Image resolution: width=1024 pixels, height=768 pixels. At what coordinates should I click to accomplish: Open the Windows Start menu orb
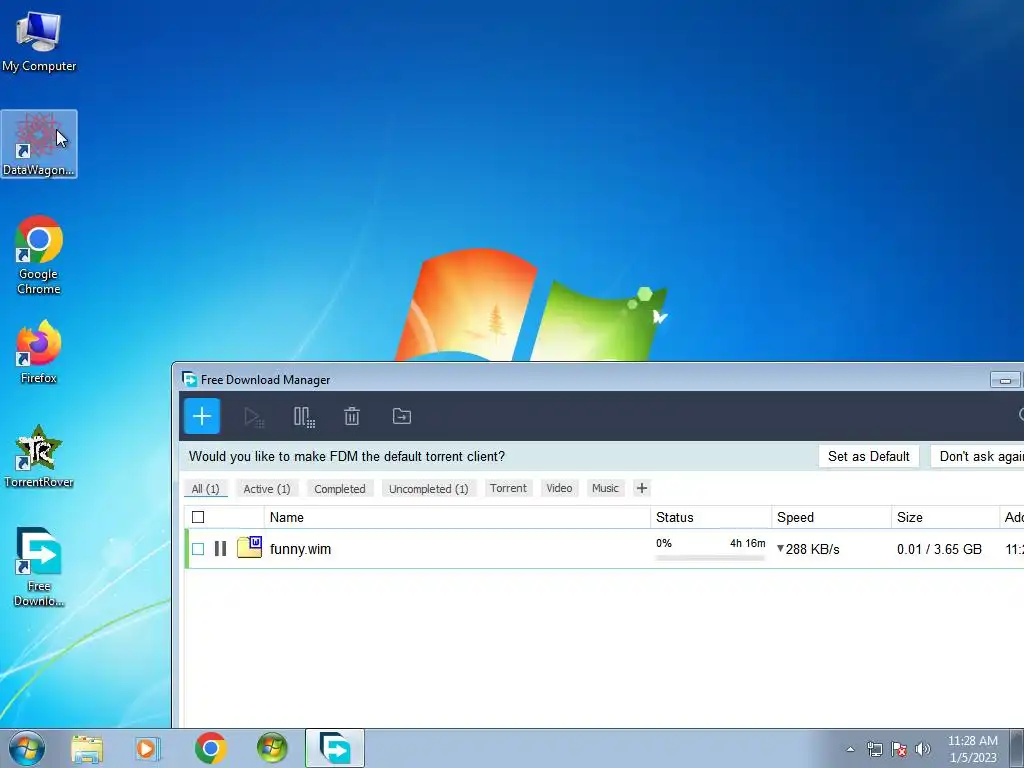[27, 748]
